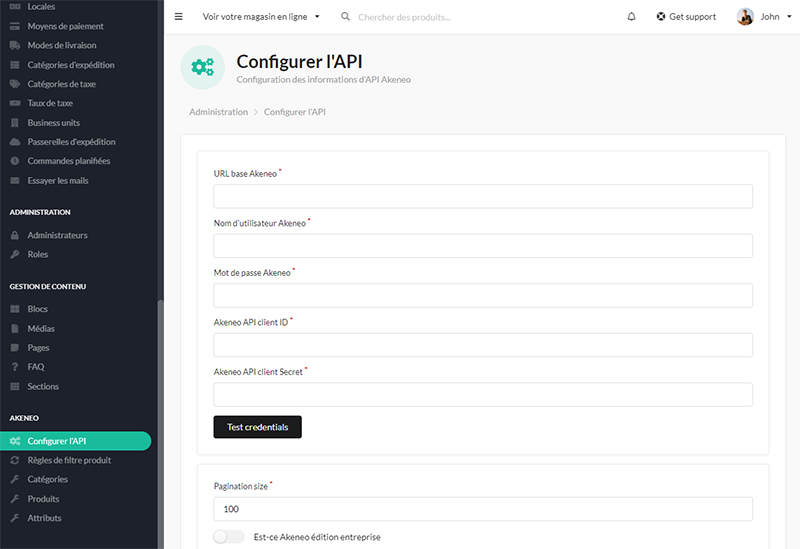
Task: Focus the URL base Akeneo field
Action: click(x=483, y=196)
